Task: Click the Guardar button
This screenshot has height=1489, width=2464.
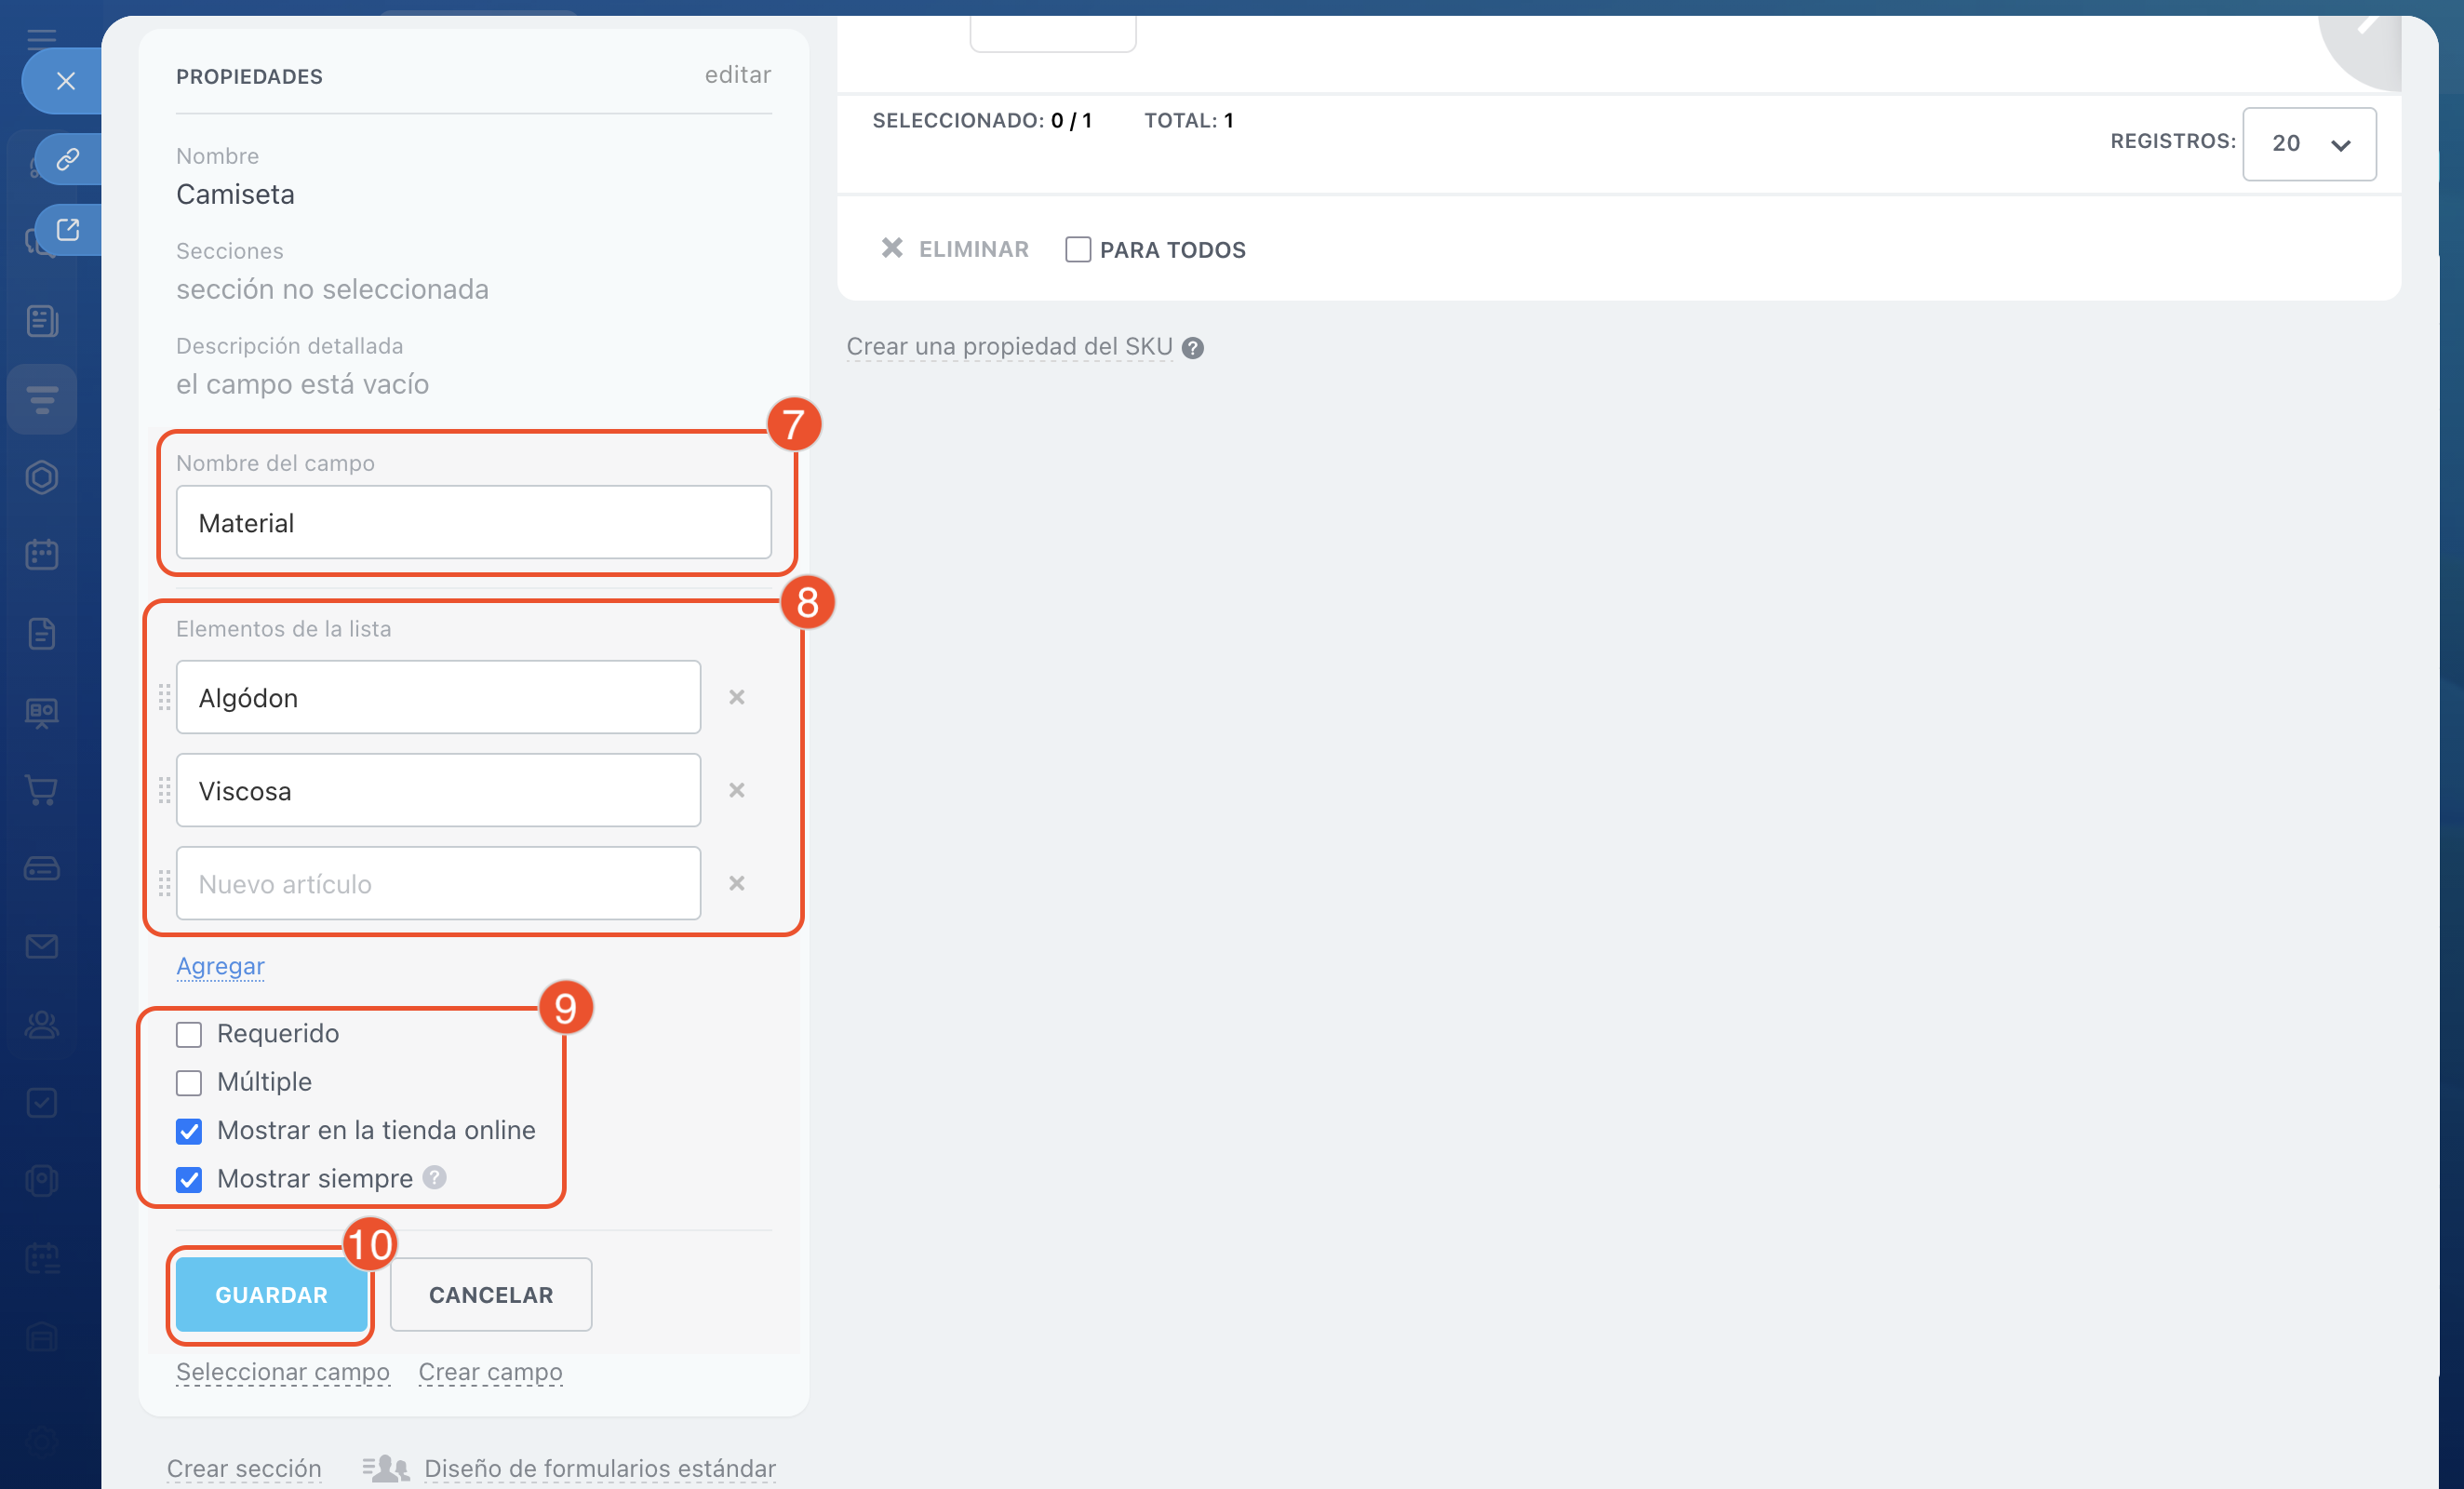Action: (271, 1294)
